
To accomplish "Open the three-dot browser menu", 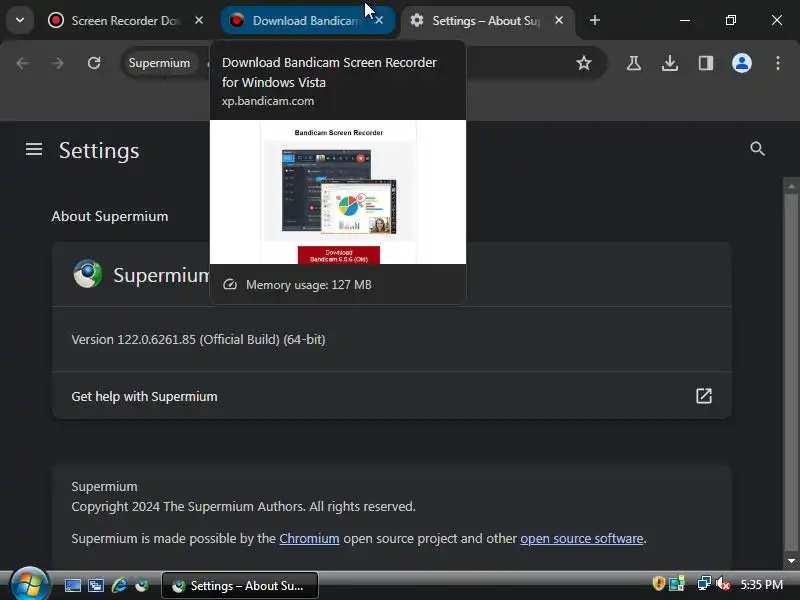I will (x=778, y=63).
